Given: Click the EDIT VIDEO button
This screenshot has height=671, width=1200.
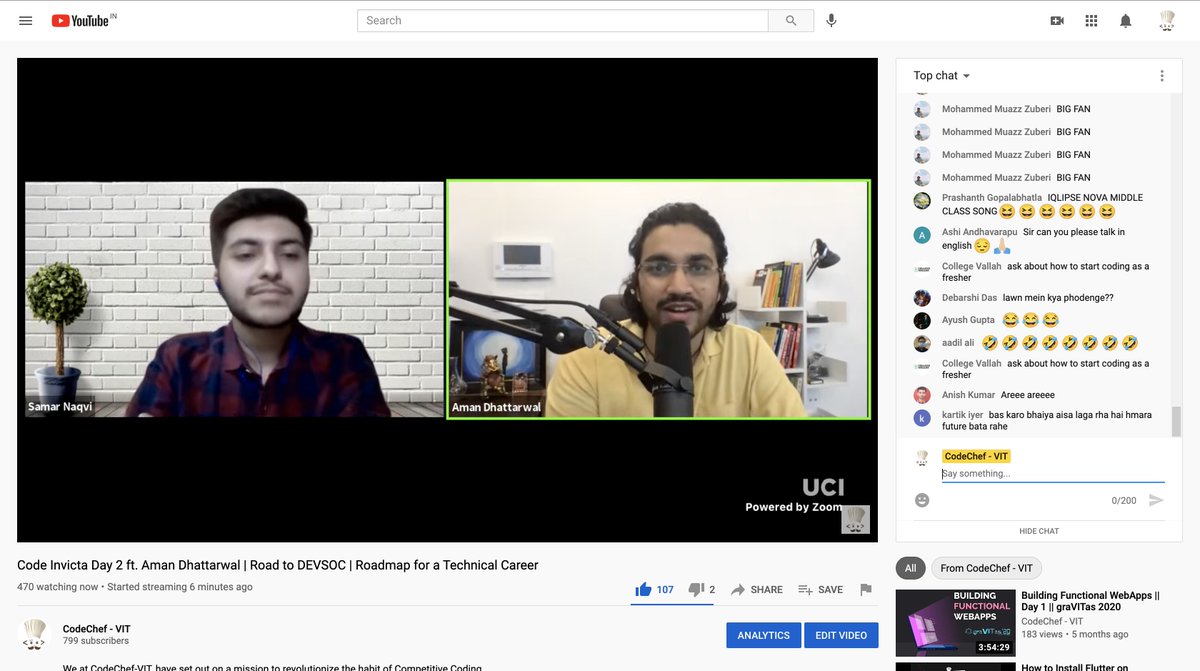Looking at the screenshot, I should click(x=840, y=635).
